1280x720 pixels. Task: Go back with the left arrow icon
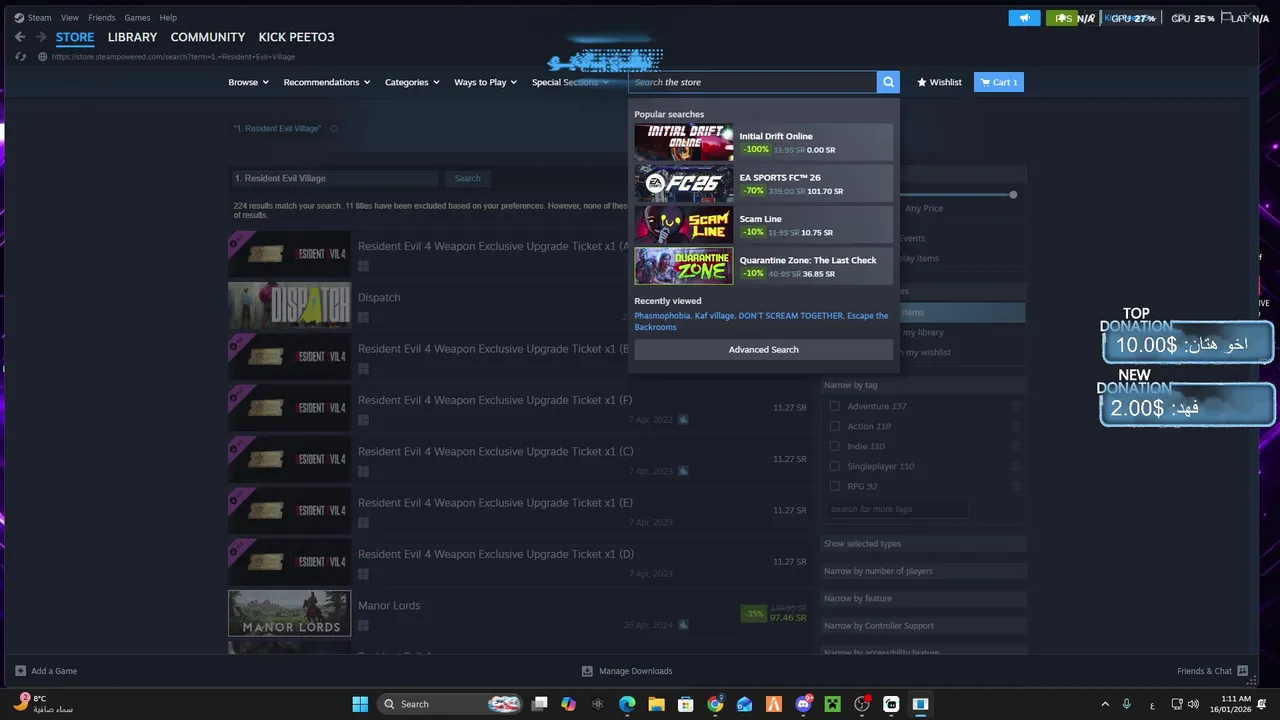[20, 37]
